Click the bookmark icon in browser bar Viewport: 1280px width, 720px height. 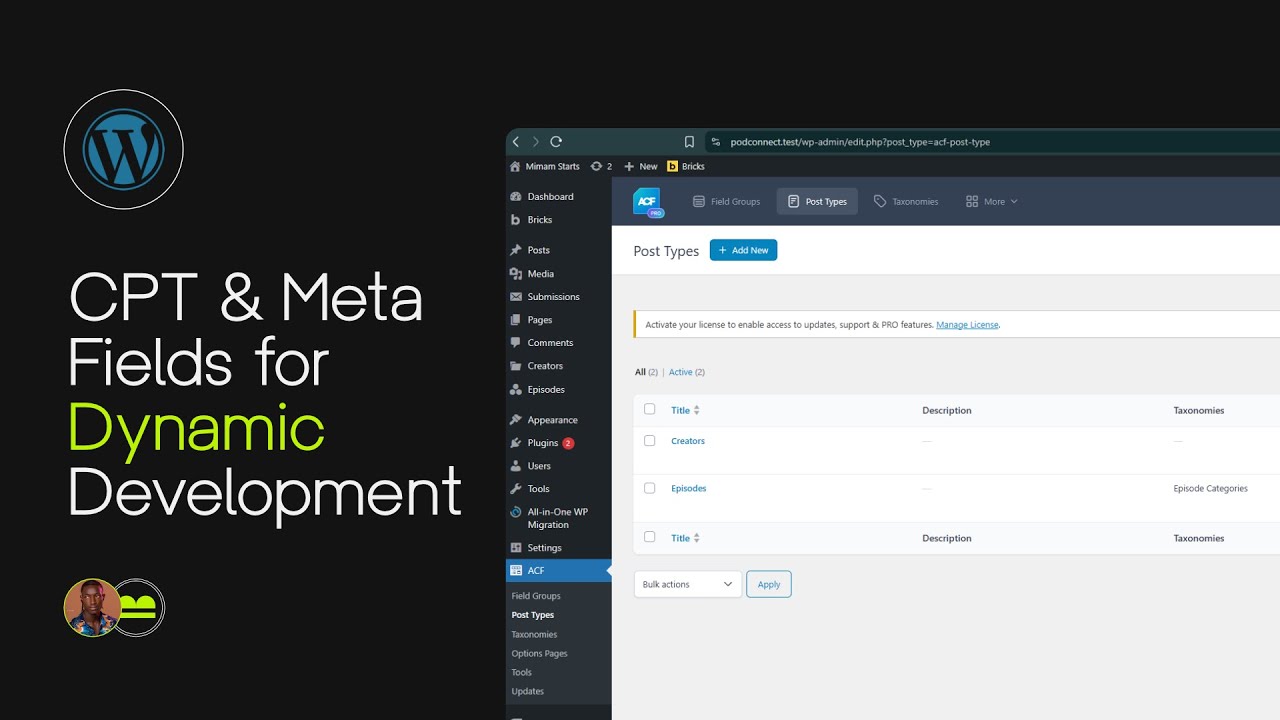click(689, 142)
